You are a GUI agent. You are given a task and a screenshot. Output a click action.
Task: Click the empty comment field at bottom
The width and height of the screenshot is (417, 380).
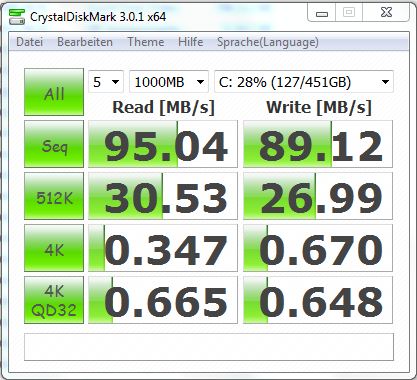209,347
